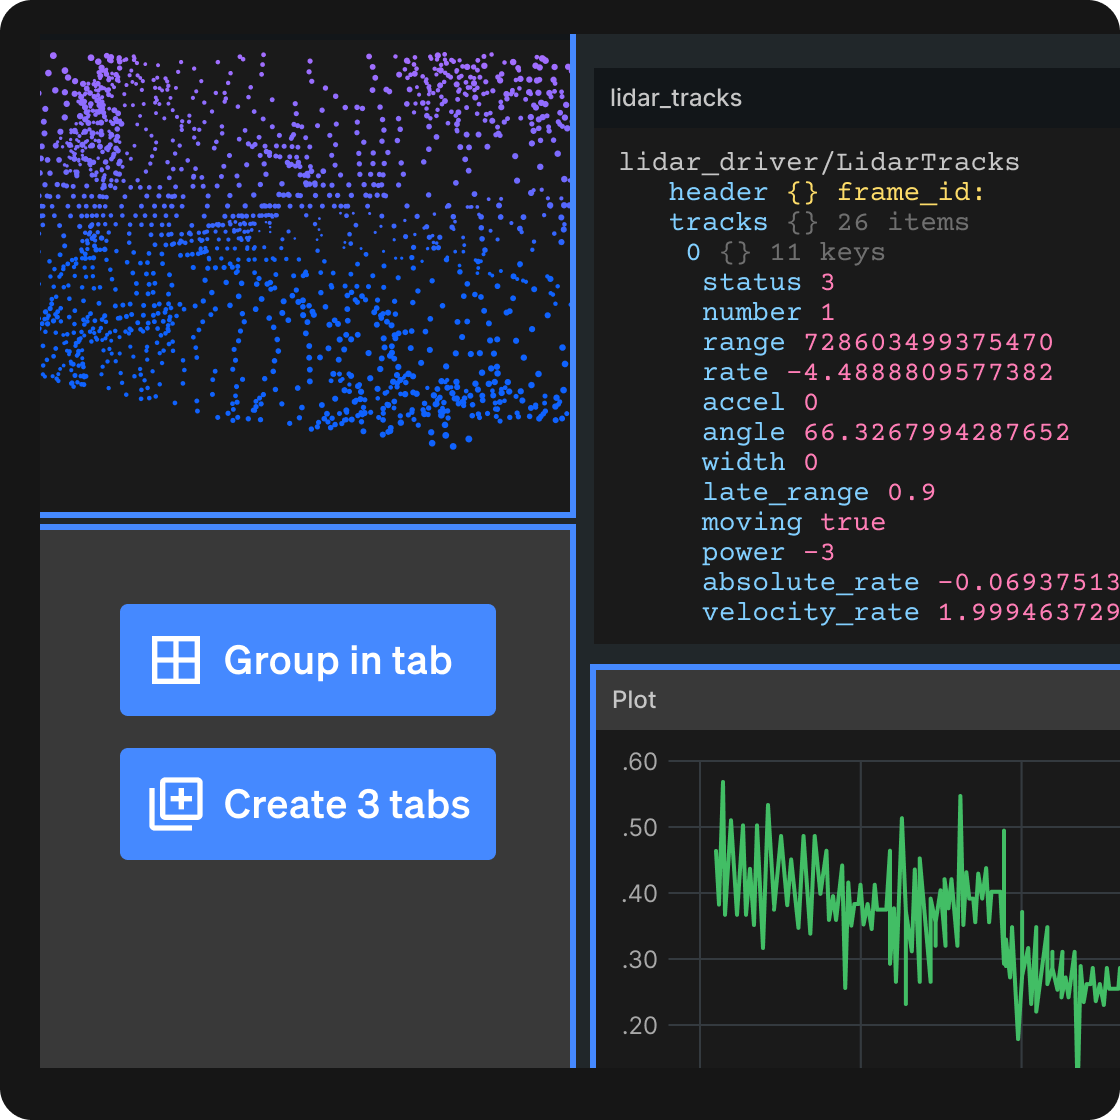Image resolution: width=1120 pixels, height=1120 pixels.
Task: Expand the header object braces
Action: 802,192
